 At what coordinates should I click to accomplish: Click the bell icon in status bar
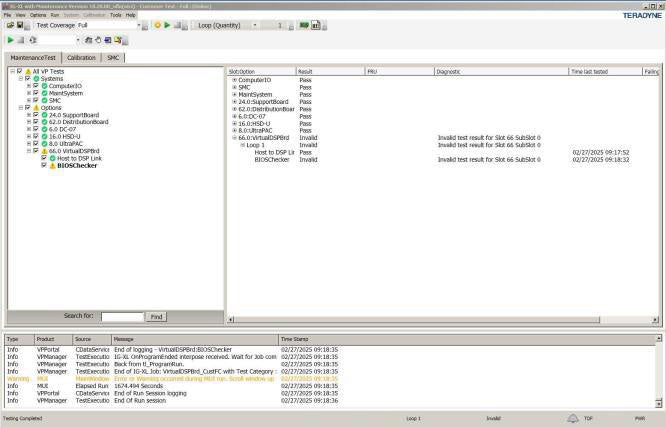(573, 418)
